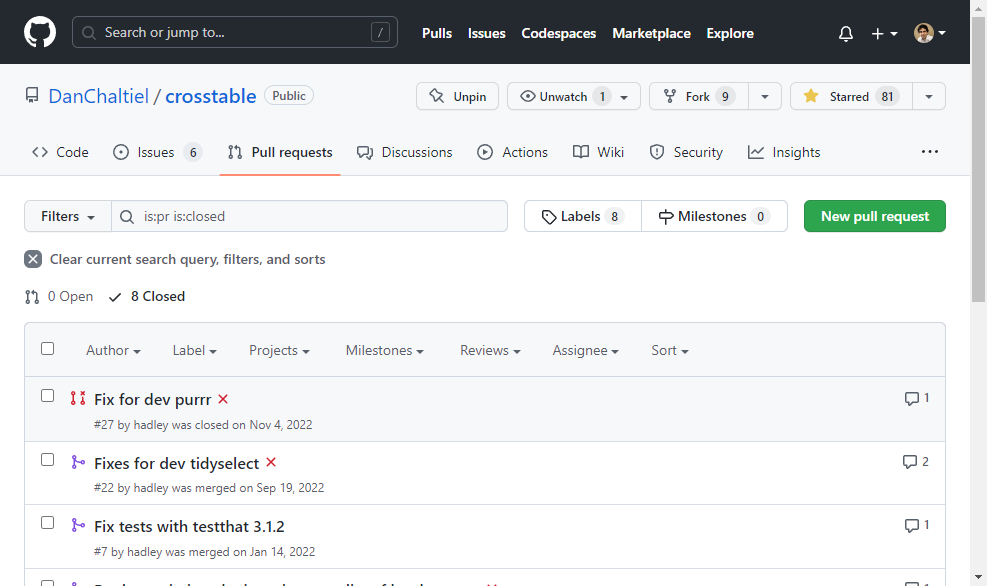This screenshot has height=586, width=987.
Task: Switch to the Issues tab
Action: 157,152
